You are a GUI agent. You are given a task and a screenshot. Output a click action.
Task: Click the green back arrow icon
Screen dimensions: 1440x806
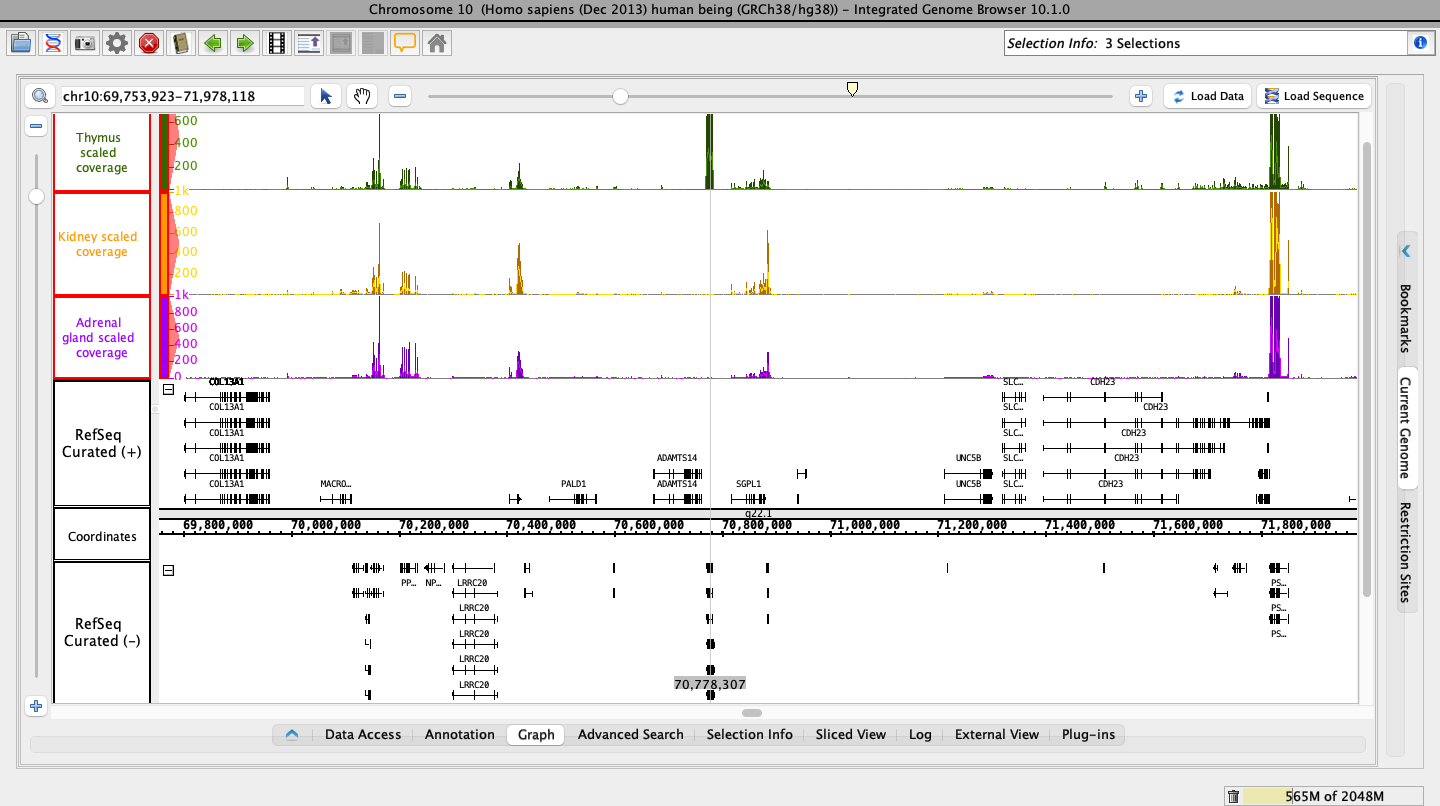click(x=212, y=43)
